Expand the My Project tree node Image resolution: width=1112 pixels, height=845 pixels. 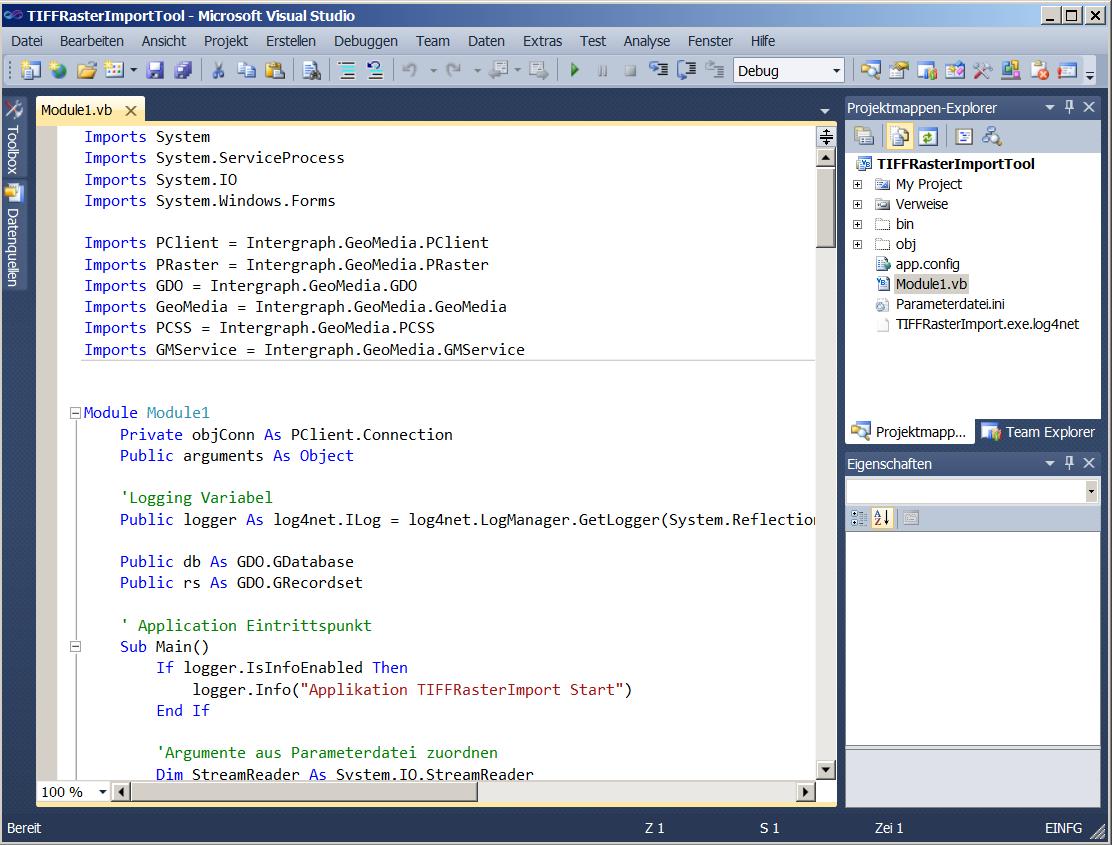(x=857, y=184)
